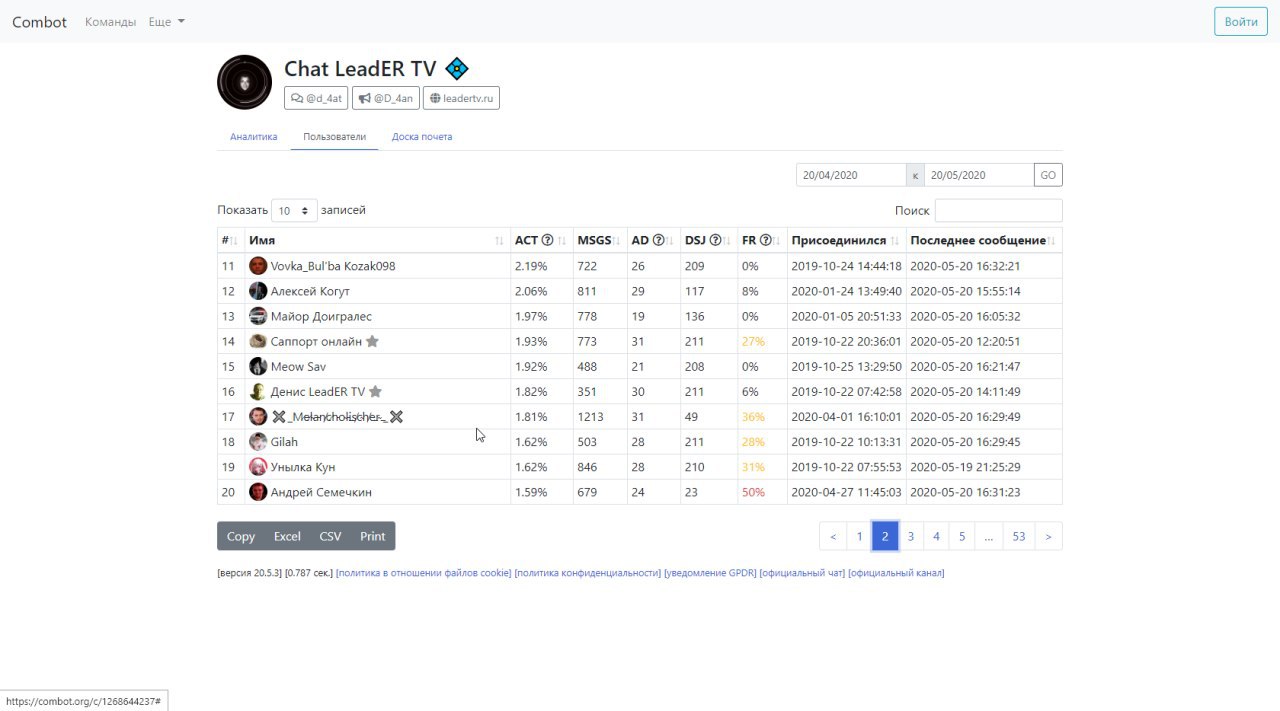Click the Copy export button
The height and width of the screenshot is (711, 1280).
coord(241,536)
